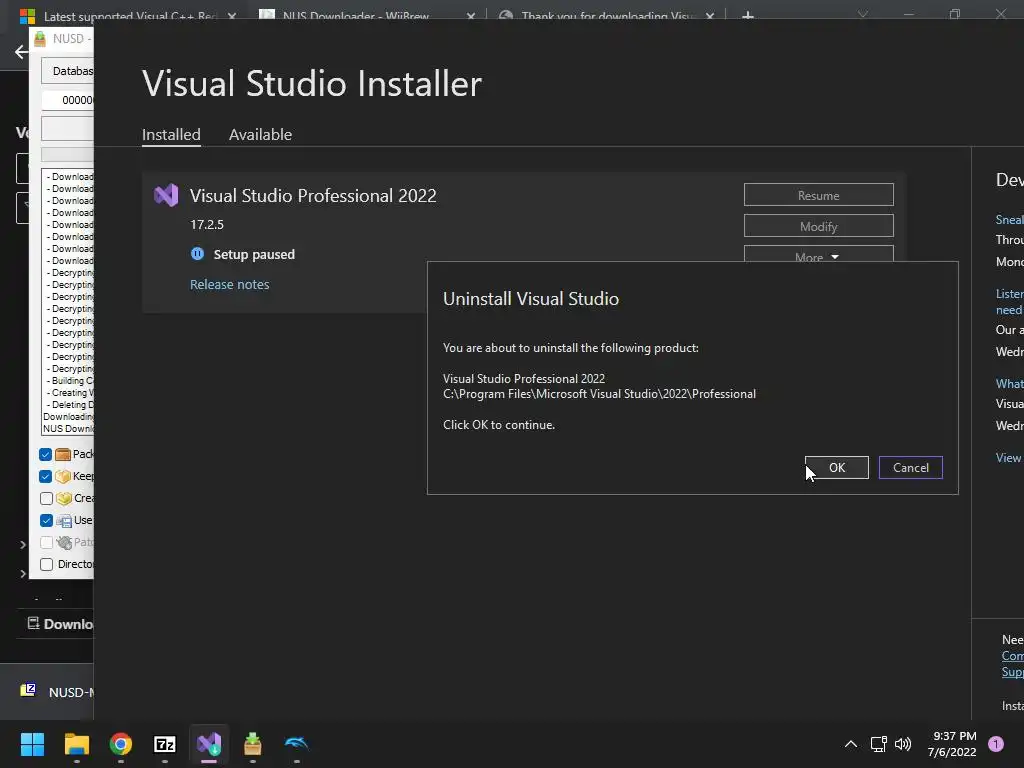
Task: Click the NUSD file icon in downloads bar
Action: pos(28,690)
